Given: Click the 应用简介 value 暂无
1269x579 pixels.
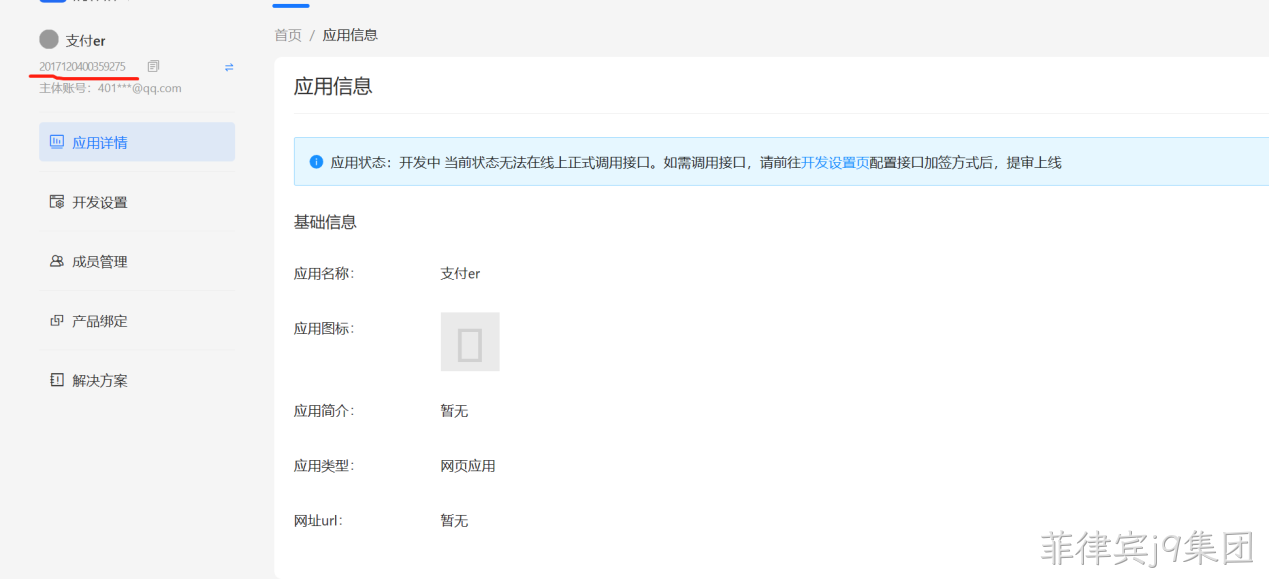Looking at the screenshot, I should 454,411.
